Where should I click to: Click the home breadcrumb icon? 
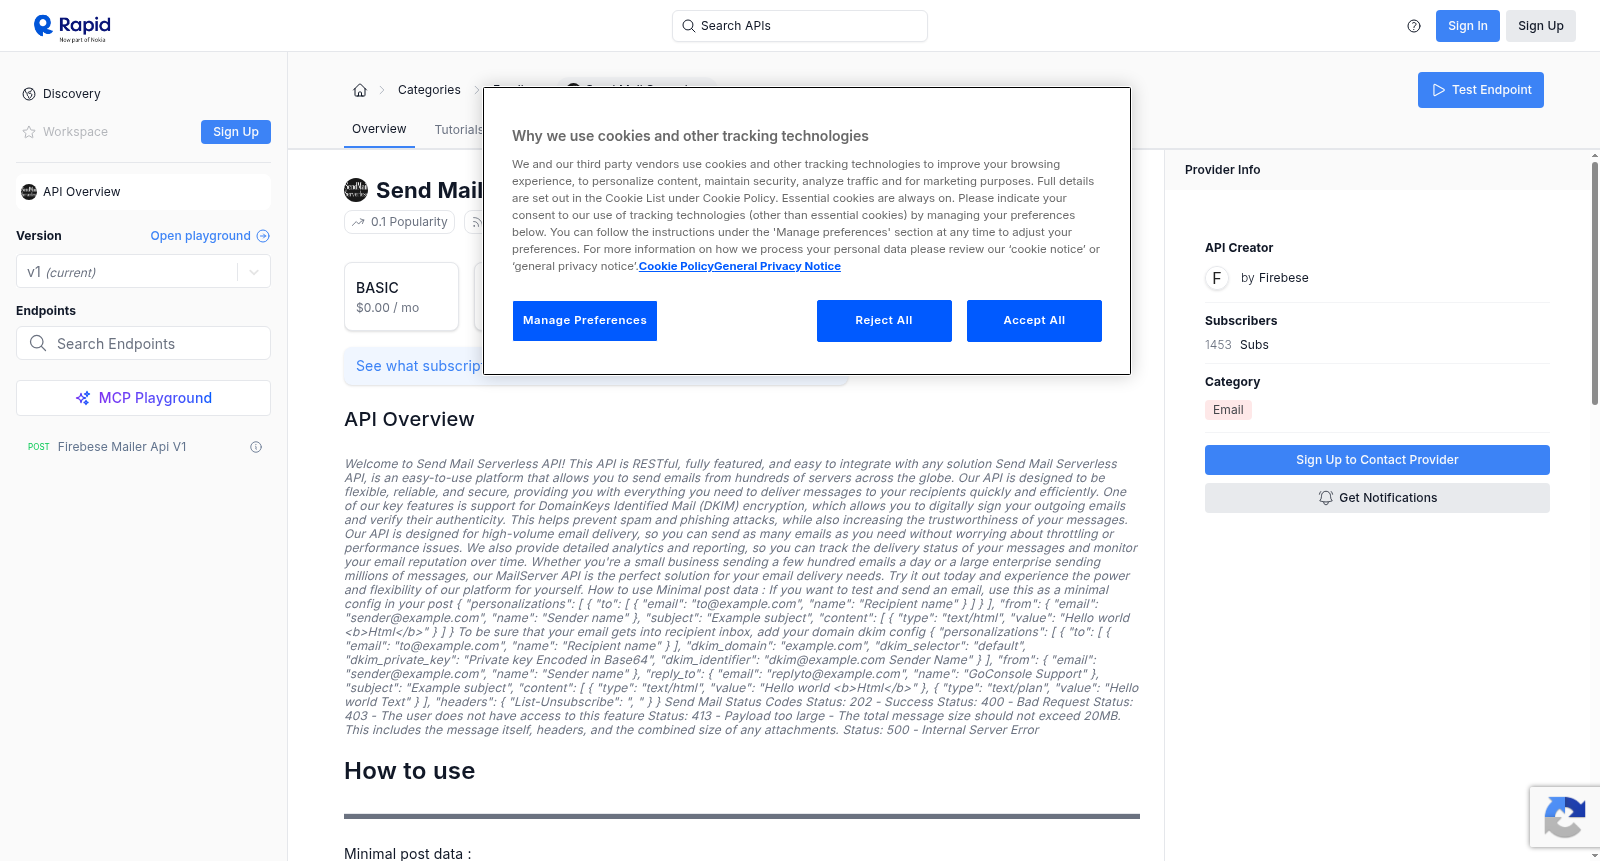pos(360,90)
